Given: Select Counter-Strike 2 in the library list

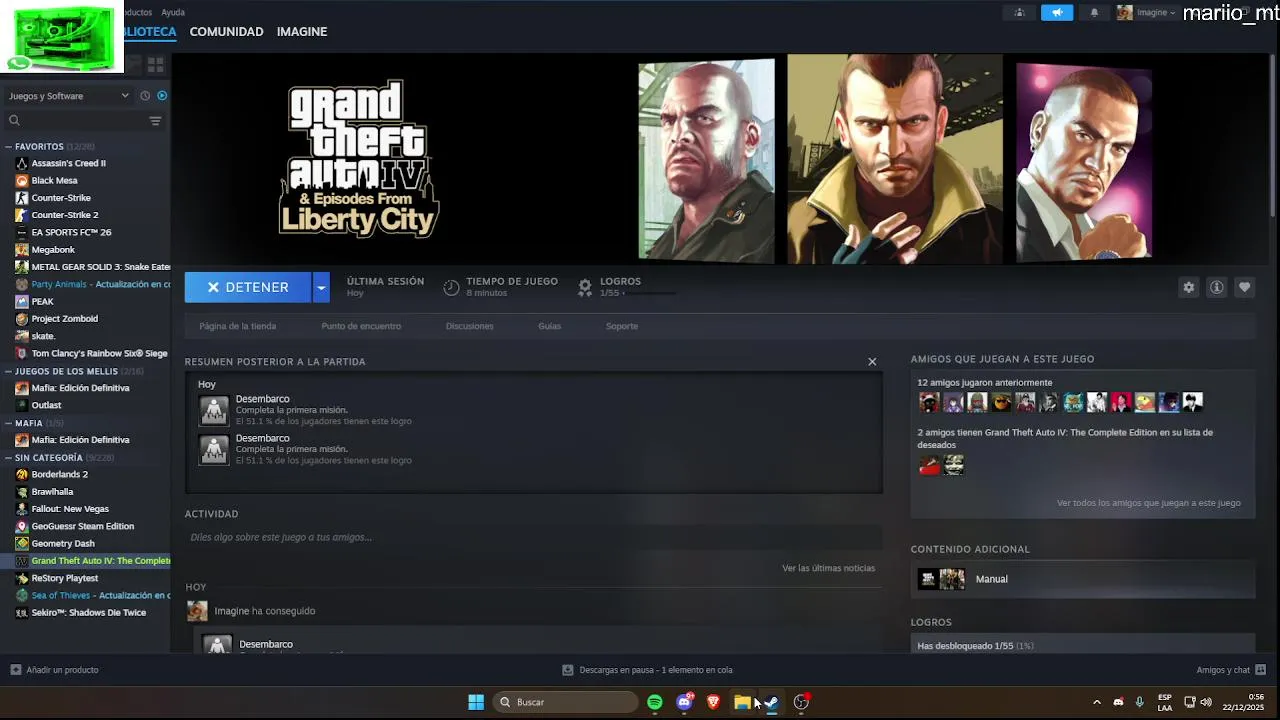Looking at the screenshot, I should 65,215.
